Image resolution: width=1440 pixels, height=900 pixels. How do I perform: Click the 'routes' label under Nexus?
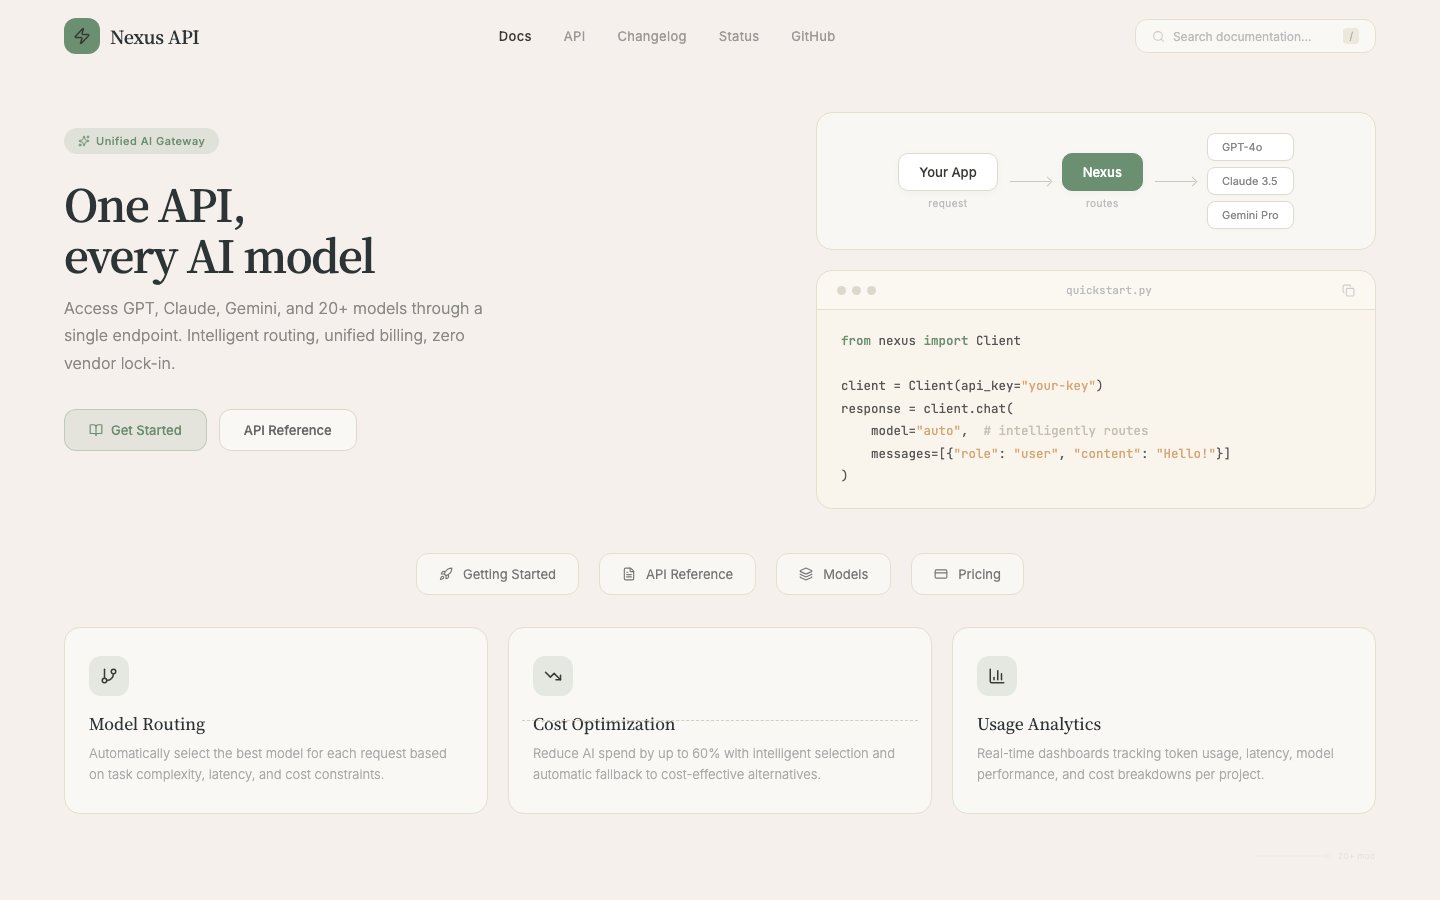1102,203
